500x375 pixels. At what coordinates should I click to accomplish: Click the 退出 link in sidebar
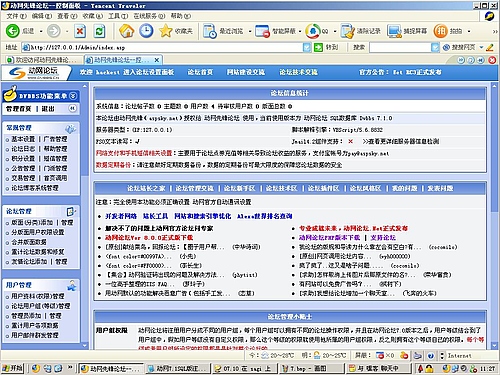coord(48,109)
